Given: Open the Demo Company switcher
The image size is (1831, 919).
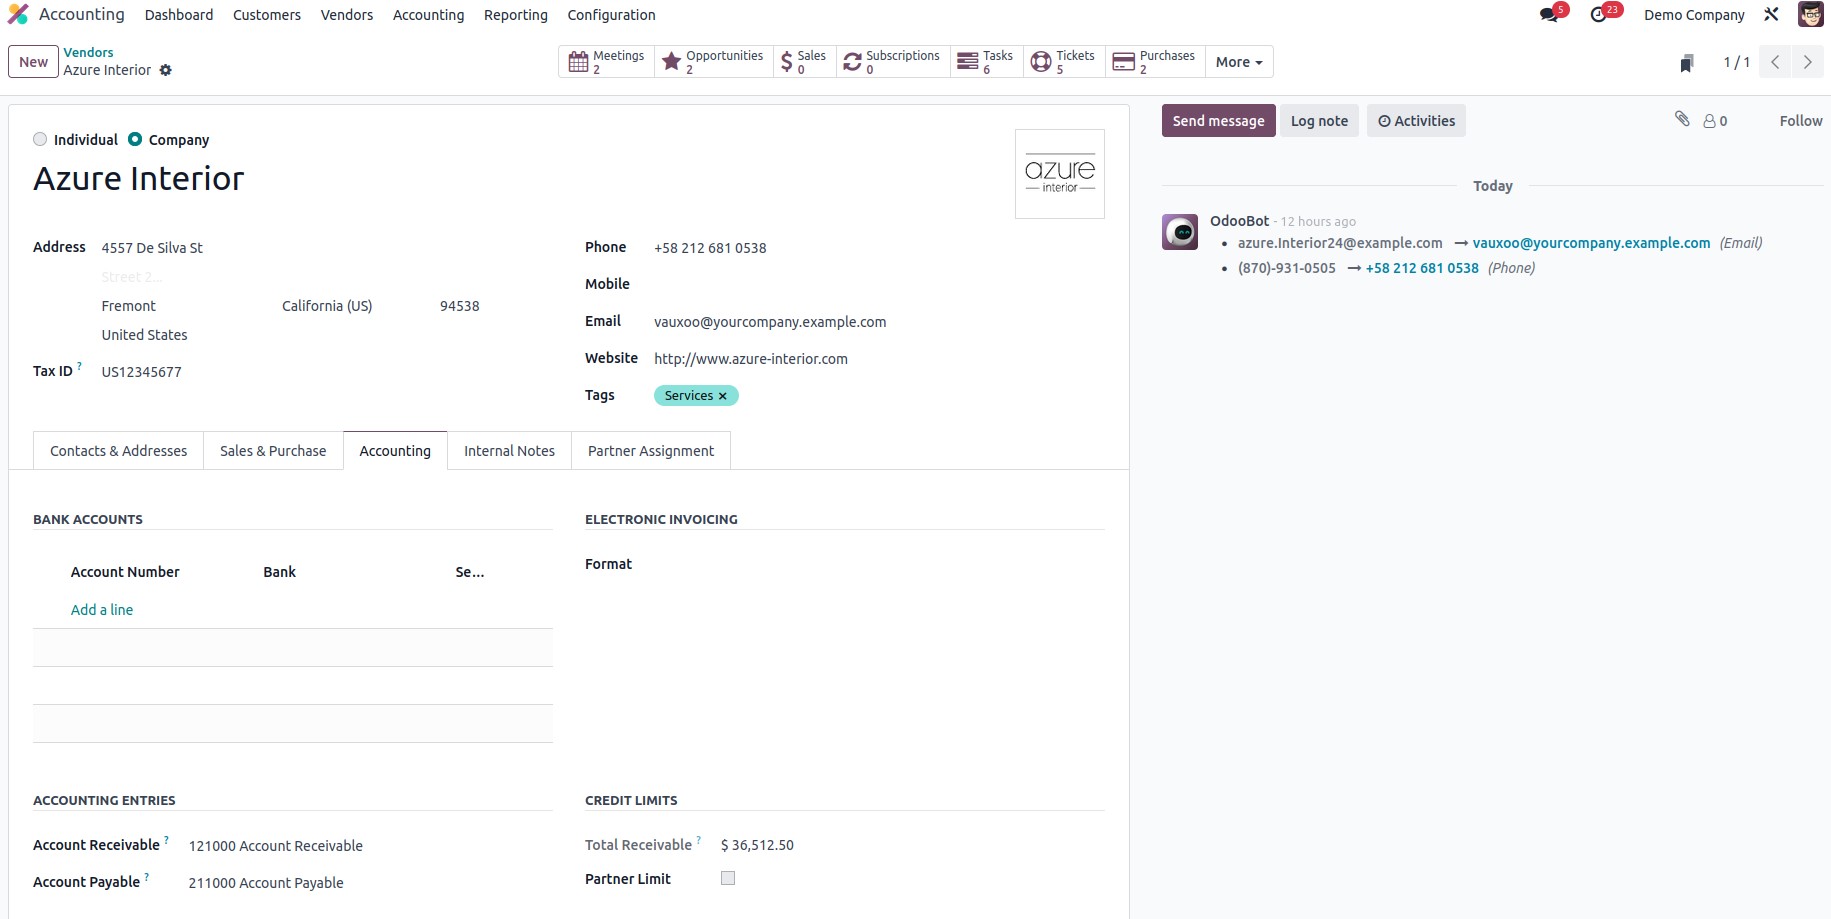Looking at the screenshot, I should coord(1694,15).
